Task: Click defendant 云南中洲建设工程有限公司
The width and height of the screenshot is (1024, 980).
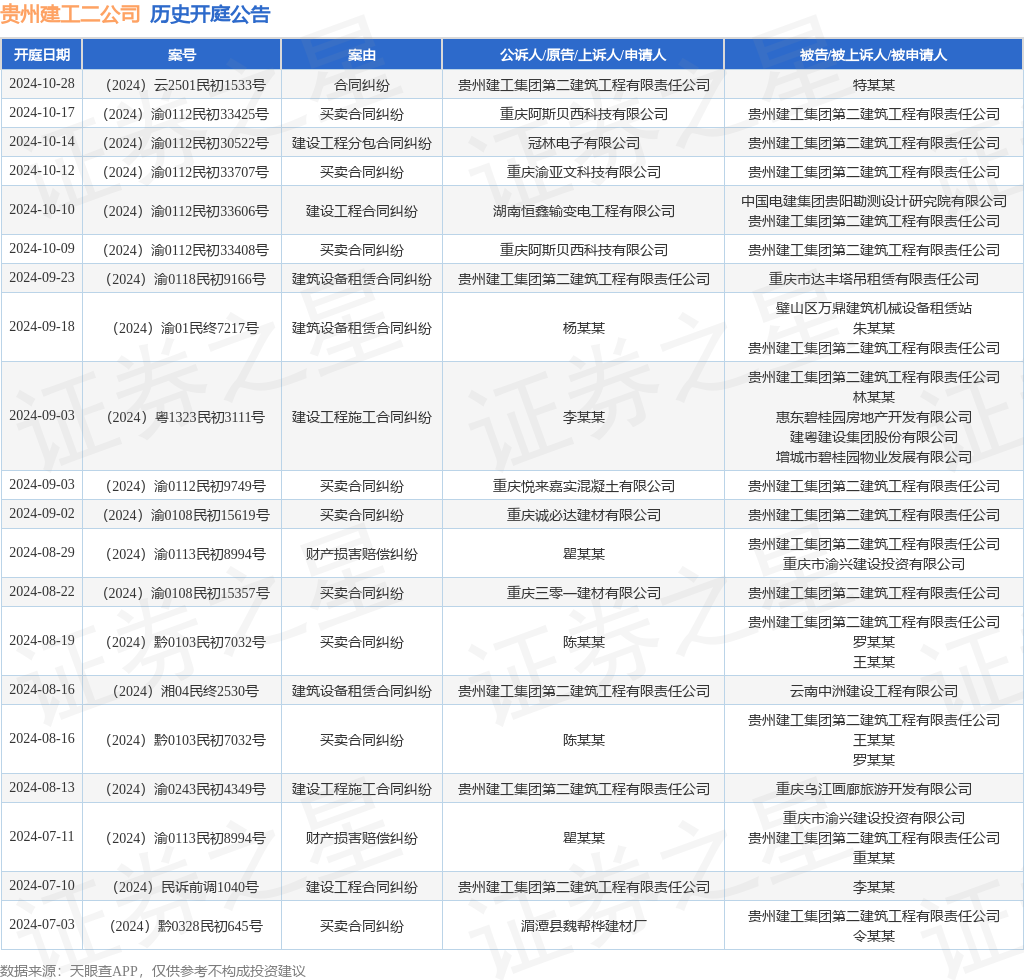Action: coord(873,691)
